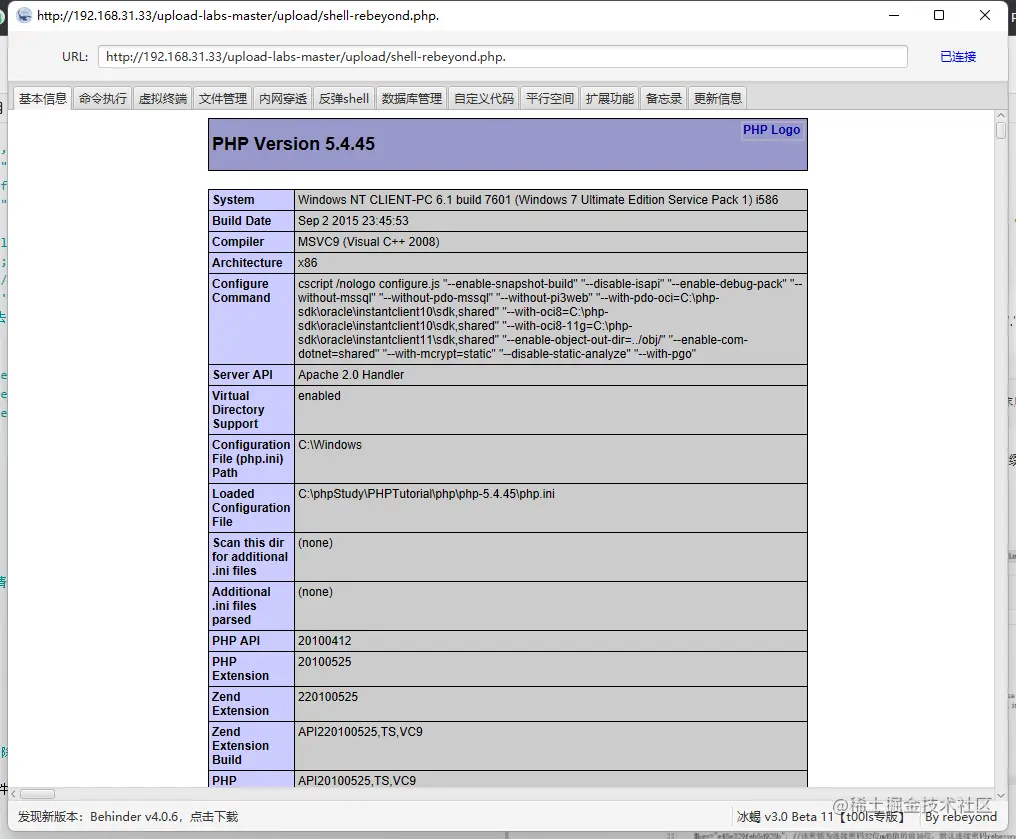The height and width of the screenshot is (839, 1016).
Task: Click the 'Apache 2.0 Handler' value
Action: coord(351,374)
